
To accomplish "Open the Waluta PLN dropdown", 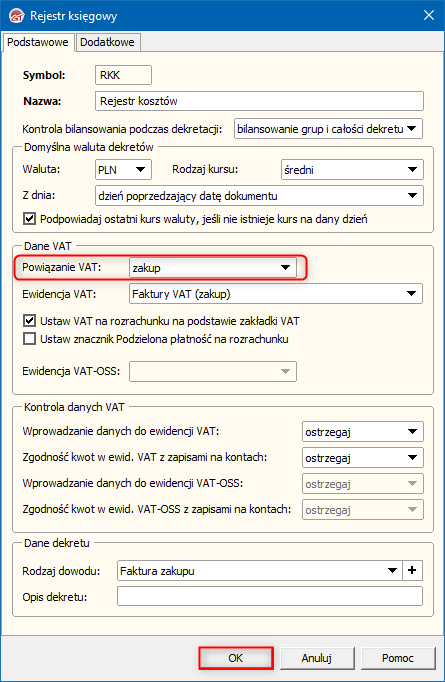I will pos(123,170).
